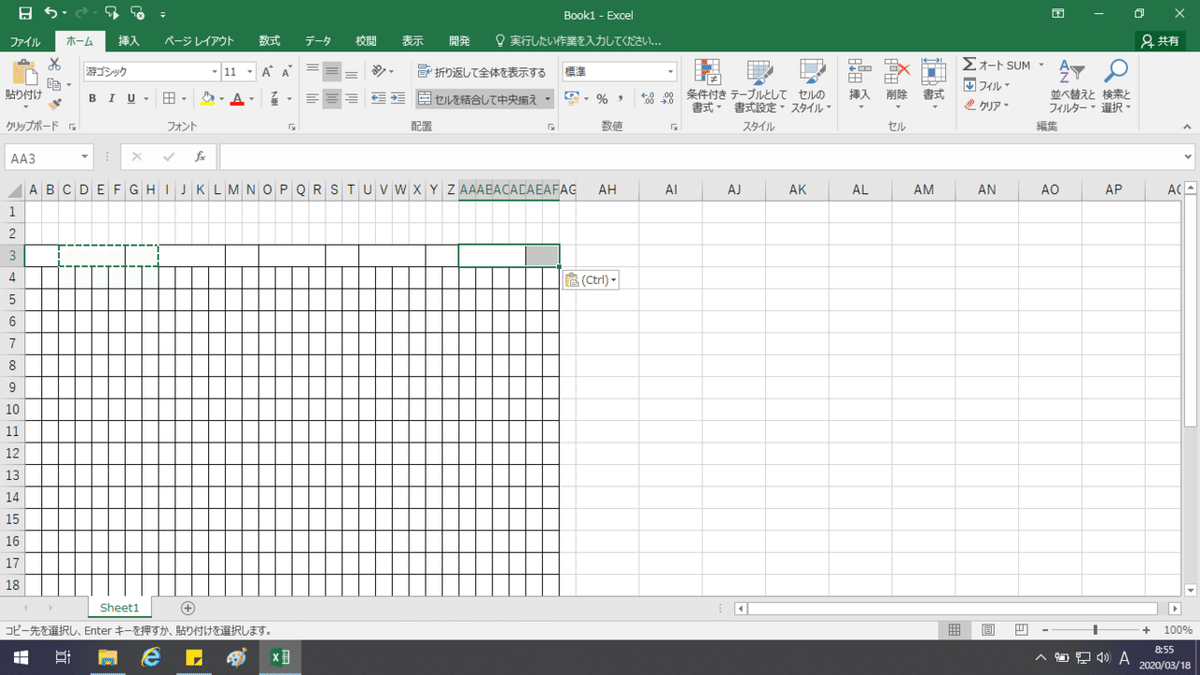Image resolution: width=1200 pixels, height=675 pixels.
Task: Toggle italic formatting
Action: point(112,98)
